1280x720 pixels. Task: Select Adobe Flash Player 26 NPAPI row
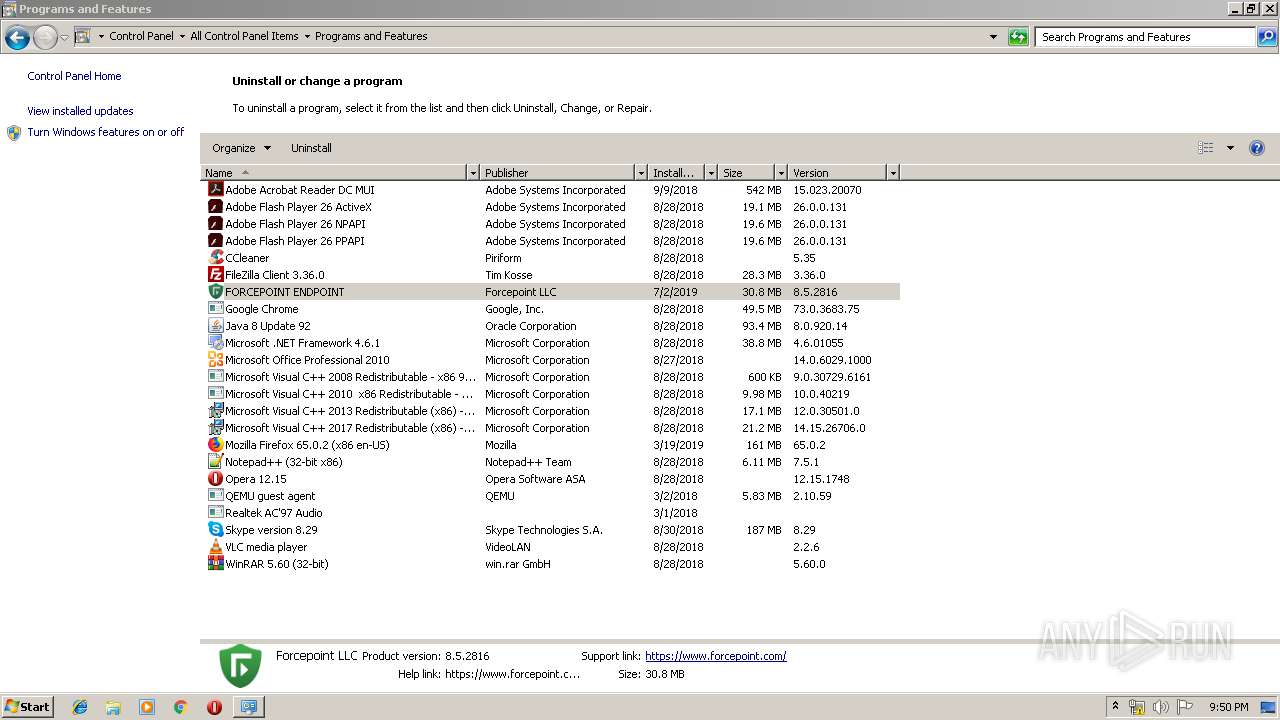pos(550,224)
